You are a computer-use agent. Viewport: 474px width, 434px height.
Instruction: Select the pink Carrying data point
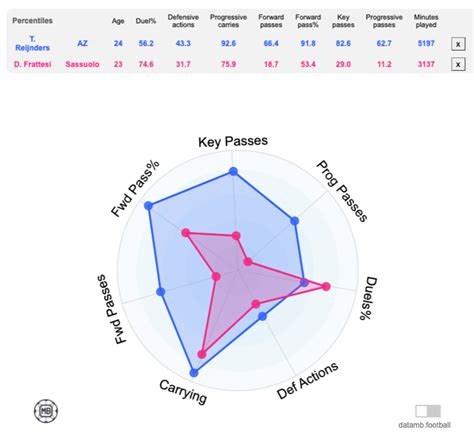point(202,354)
